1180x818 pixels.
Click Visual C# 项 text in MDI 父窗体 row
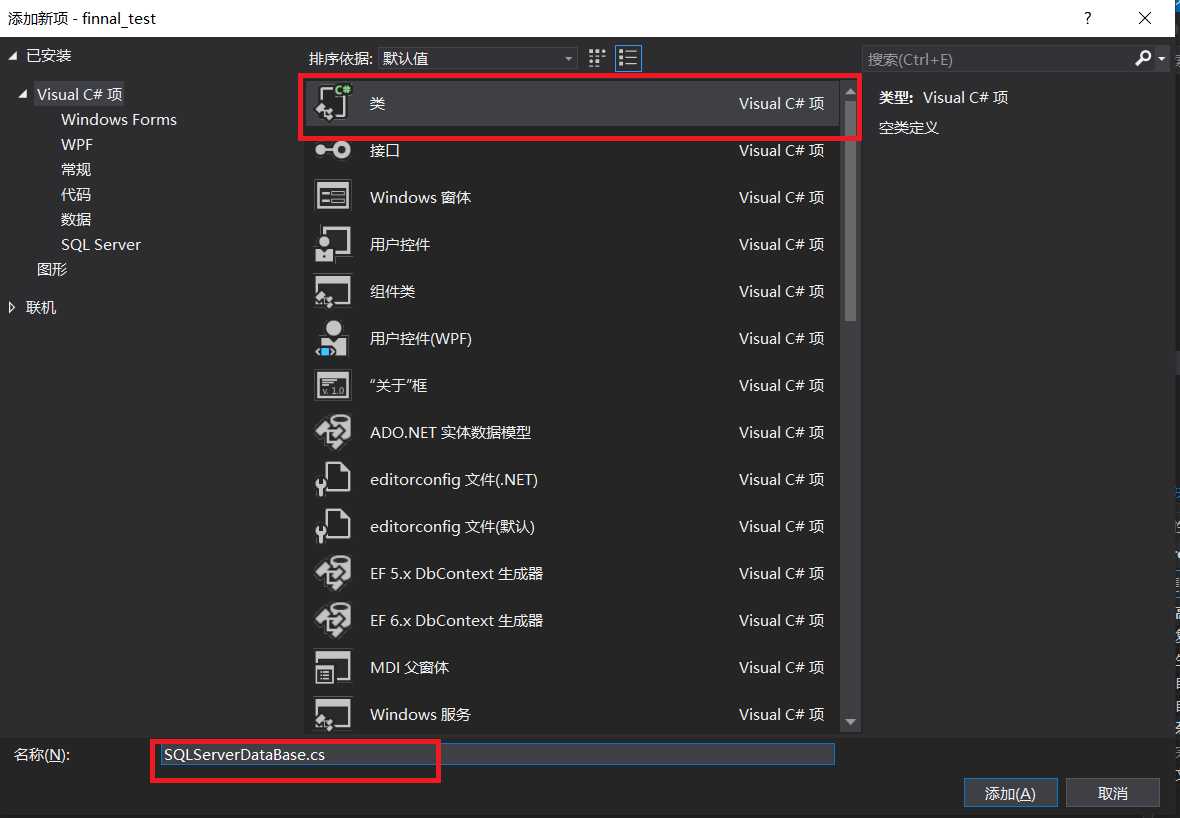781,667
